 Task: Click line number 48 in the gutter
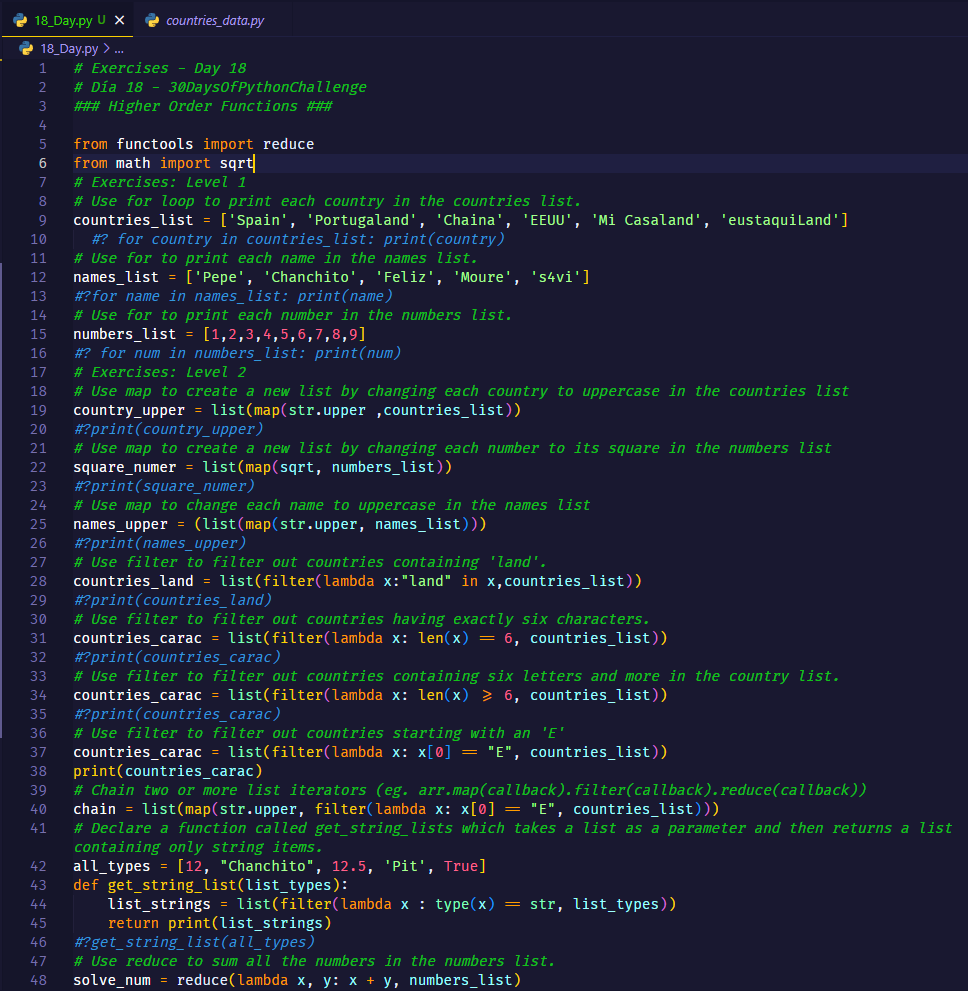[39, 980]
